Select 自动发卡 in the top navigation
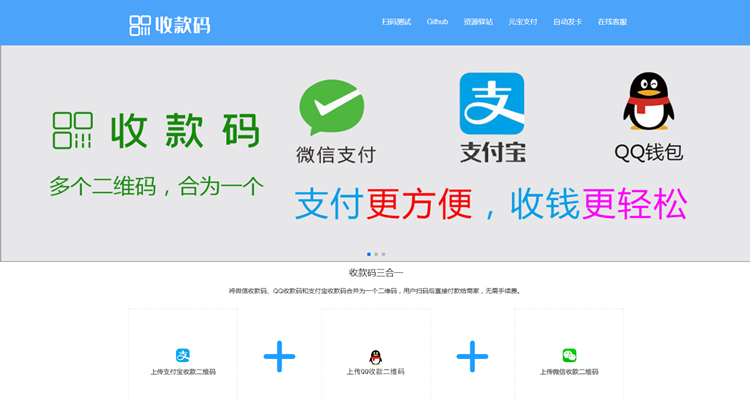Viewport: 750px width, 402px height. tap(567, 22)
